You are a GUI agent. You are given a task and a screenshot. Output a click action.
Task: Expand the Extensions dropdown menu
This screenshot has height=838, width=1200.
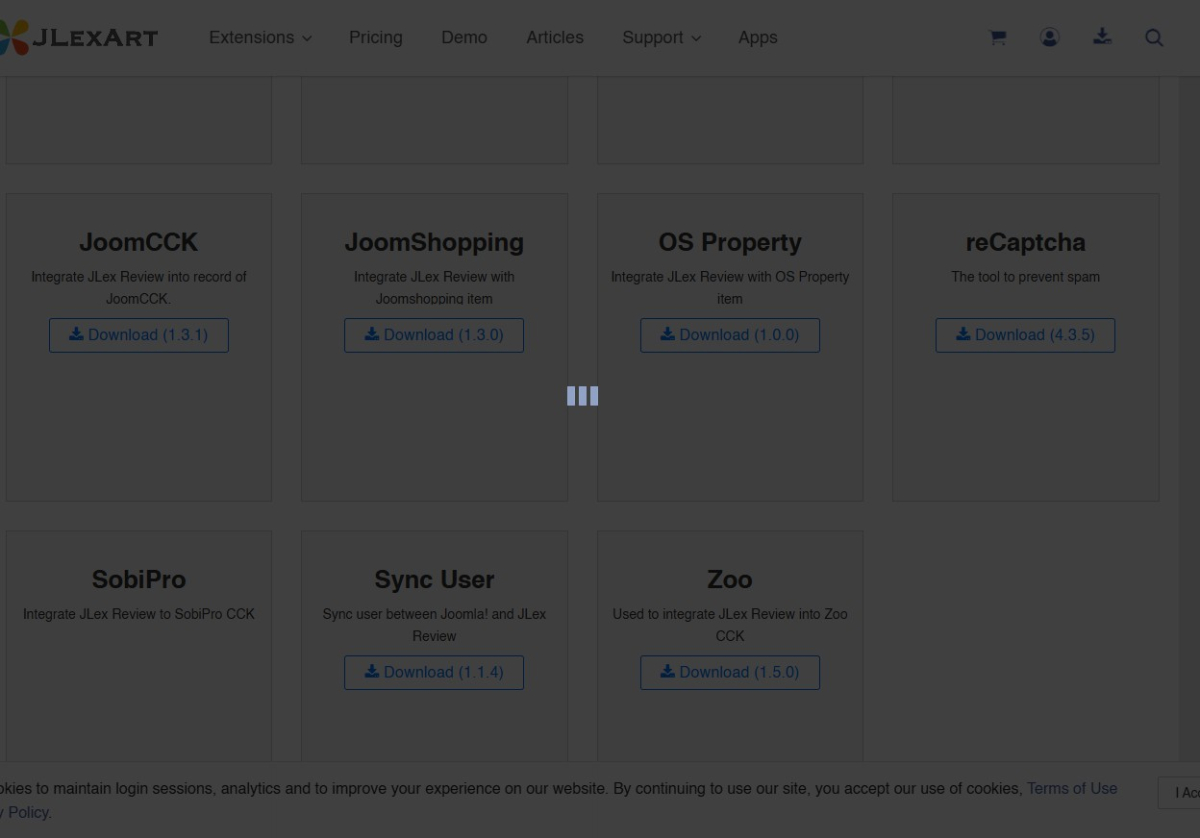[x=260, y=38]
